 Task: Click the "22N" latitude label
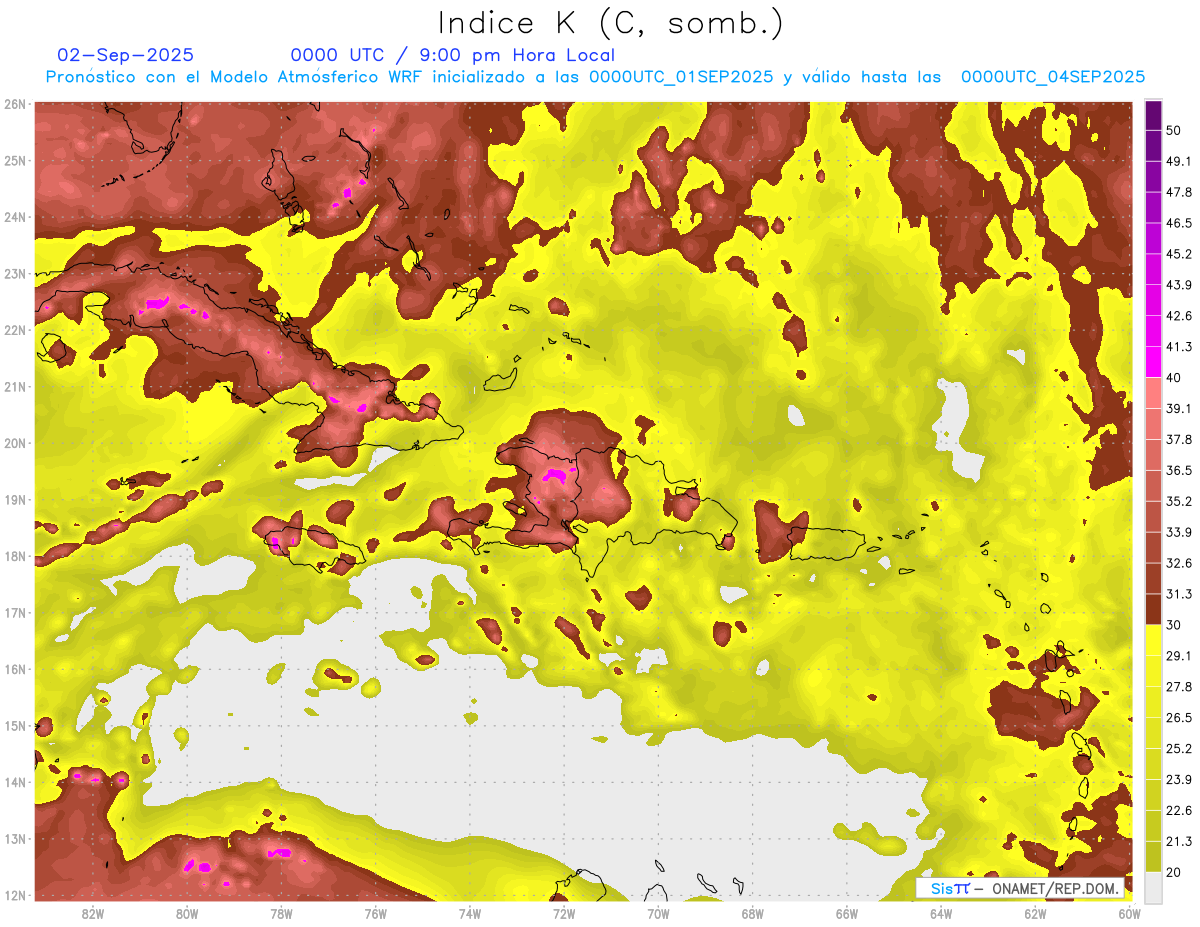[x=15, y=330]
